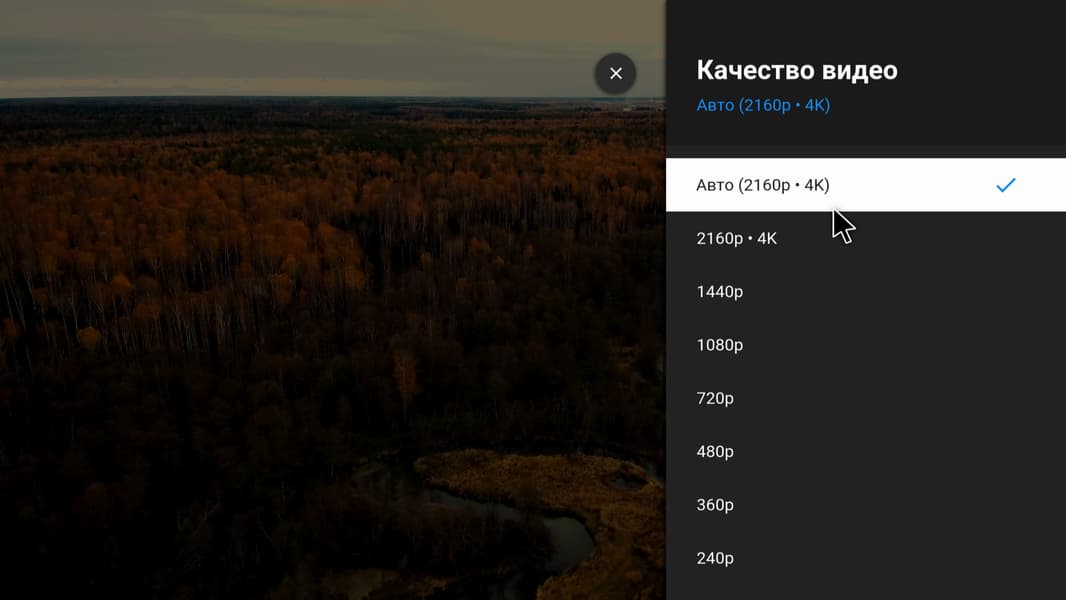Click the empty space right of 480p row
This screenshot has width=1066, height=600.
point(920,452)
